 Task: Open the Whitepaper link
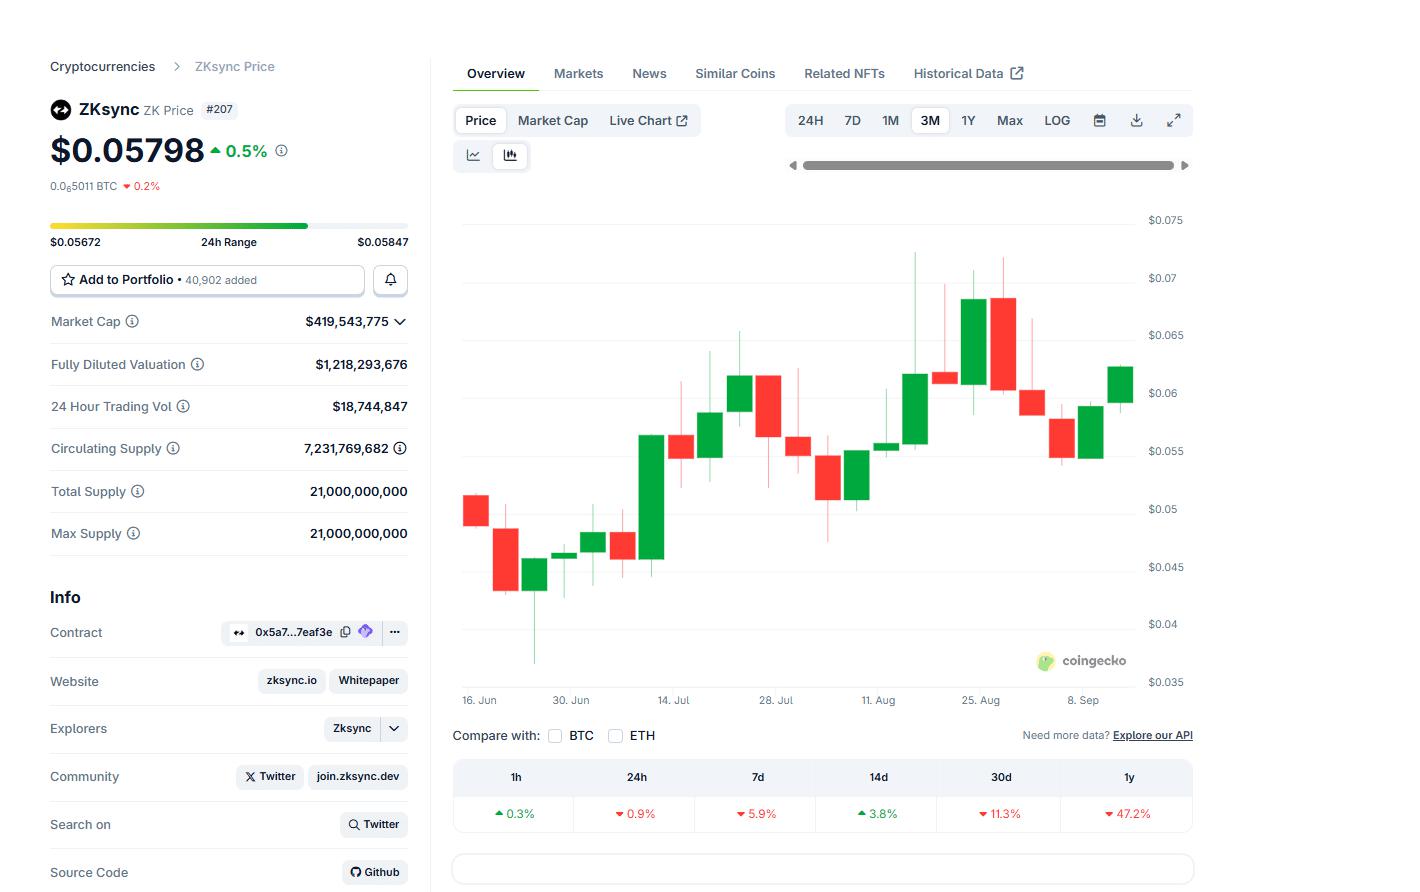[x=368, y=681]
